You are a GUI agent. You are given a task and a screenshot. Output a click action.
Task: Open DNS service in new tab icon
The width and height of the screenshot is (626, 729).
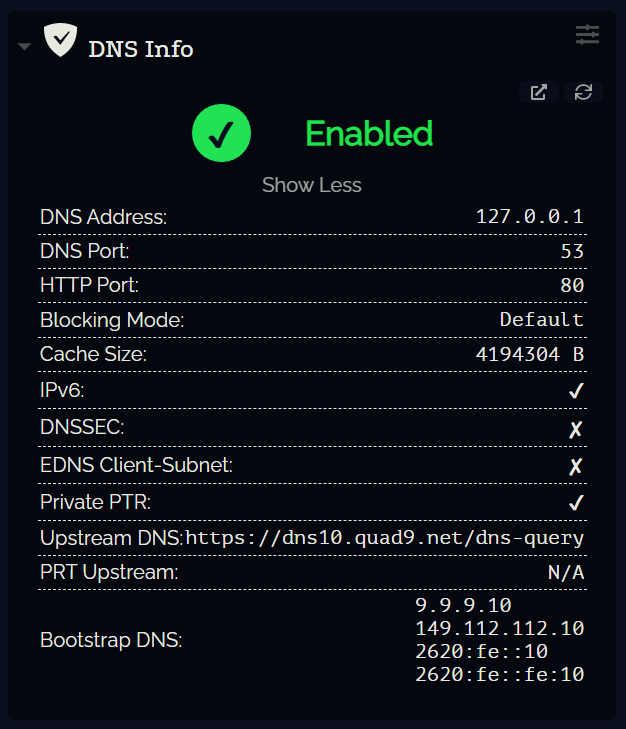pos(539,92)
